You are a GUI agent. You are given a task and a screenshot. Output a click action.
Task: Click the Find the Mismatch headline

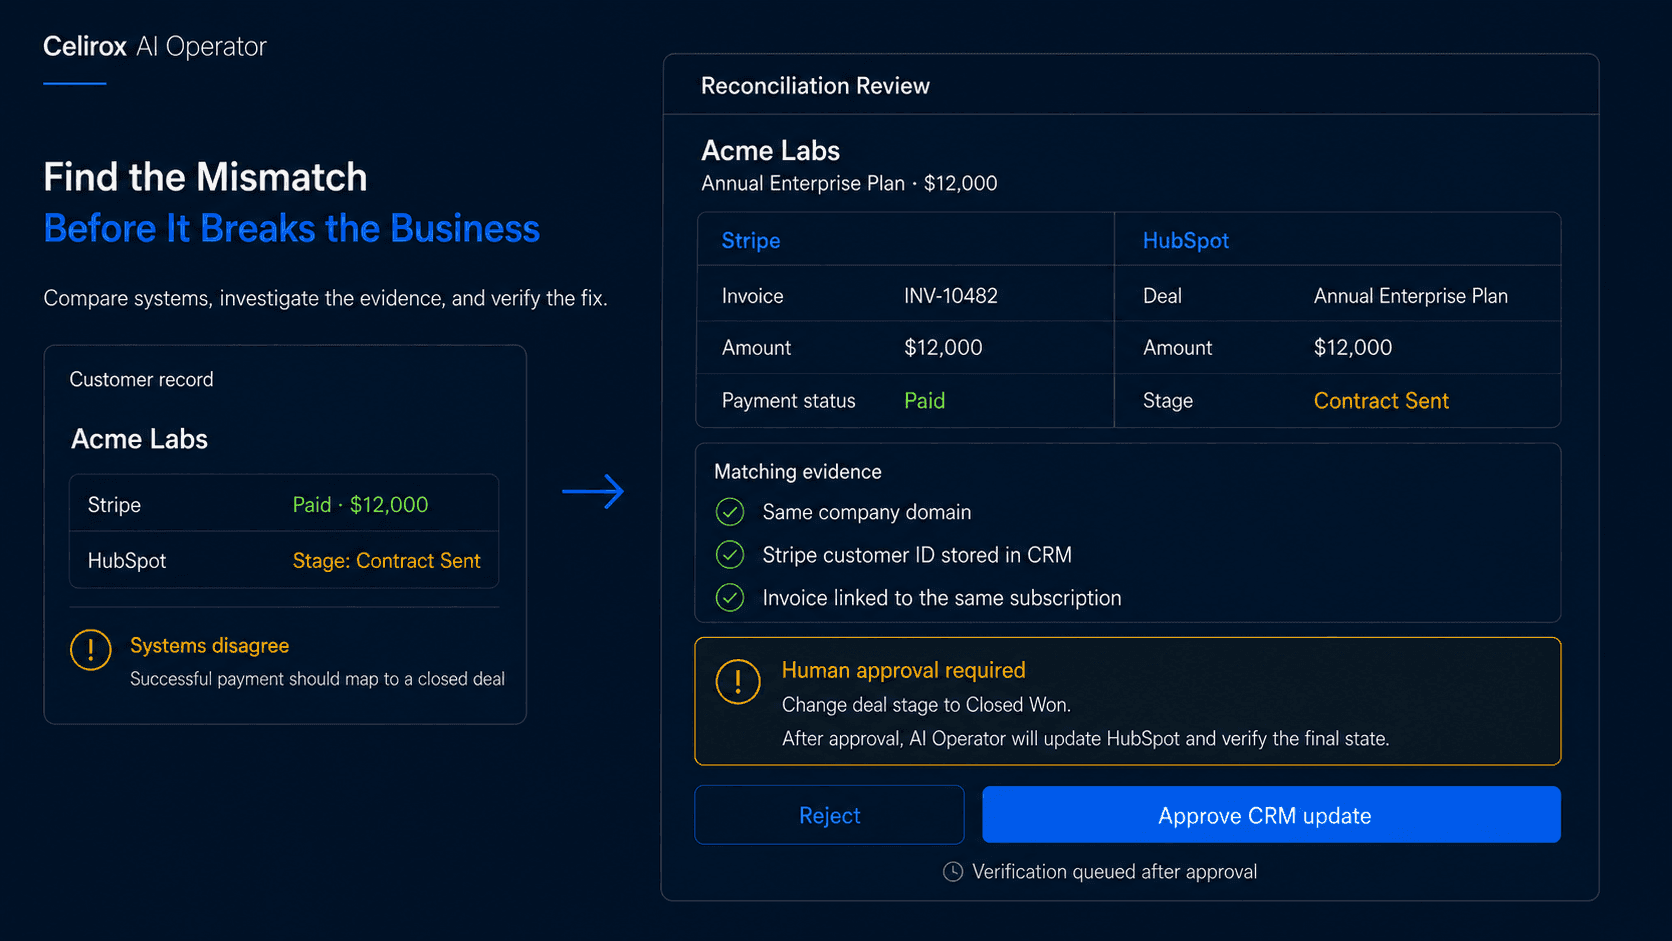[205, 177]
